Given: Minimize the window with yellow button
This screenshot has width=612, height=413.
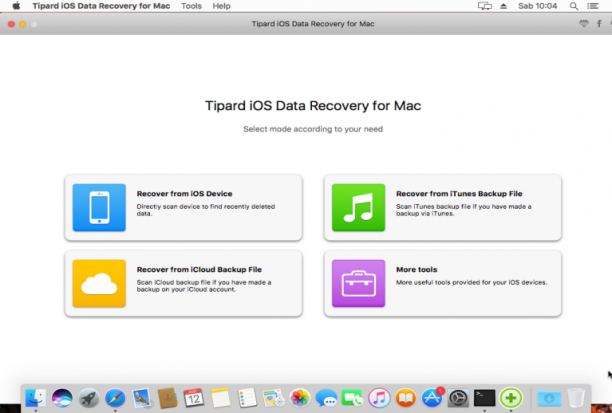Looking at the screenshot, I should [23, 24].
